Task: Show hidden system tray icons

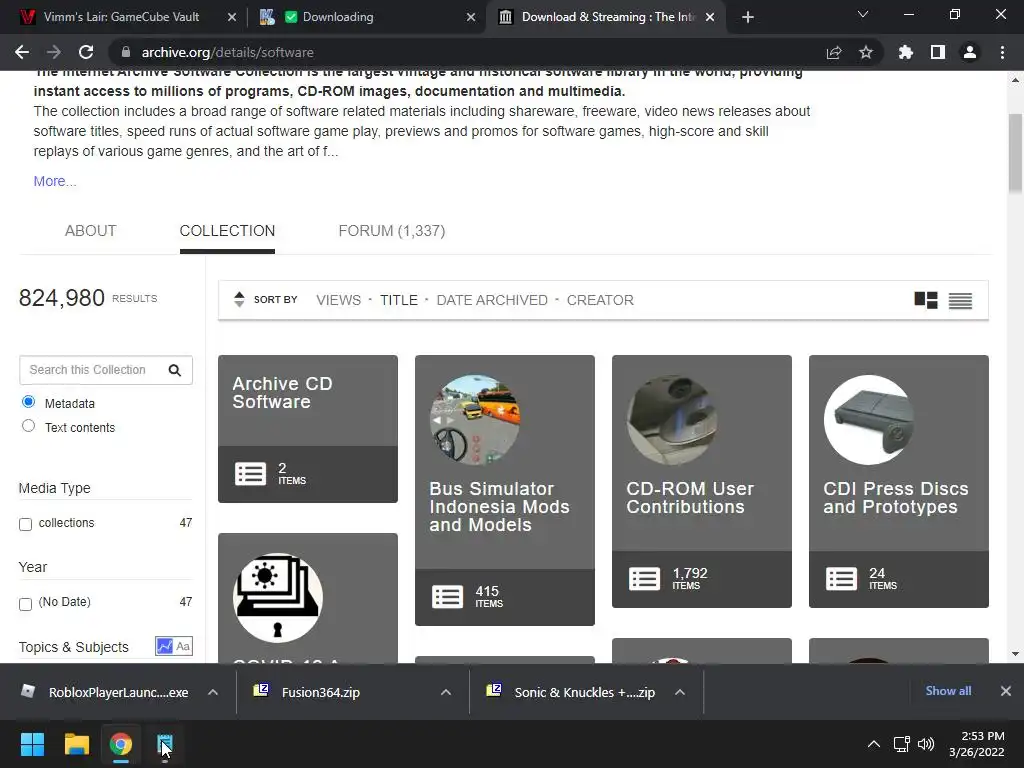Action: (873, 744)
